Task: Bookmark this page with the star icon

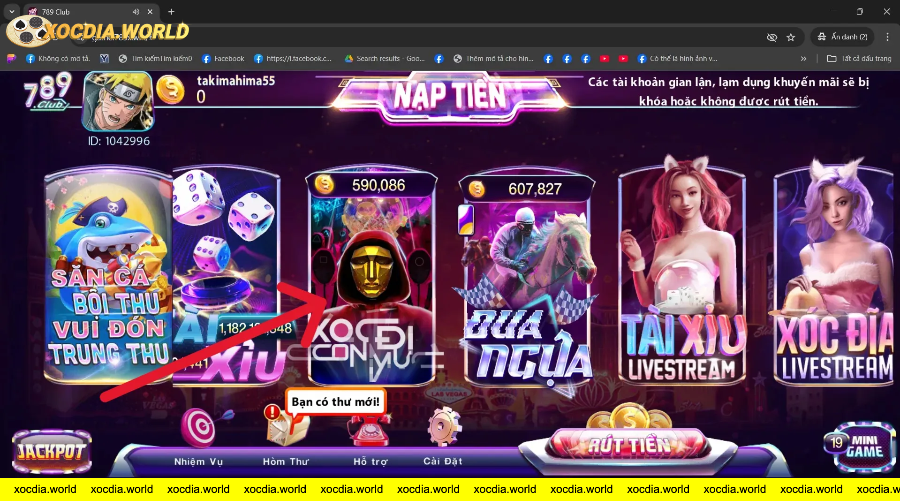Action: tap(790, 37)
